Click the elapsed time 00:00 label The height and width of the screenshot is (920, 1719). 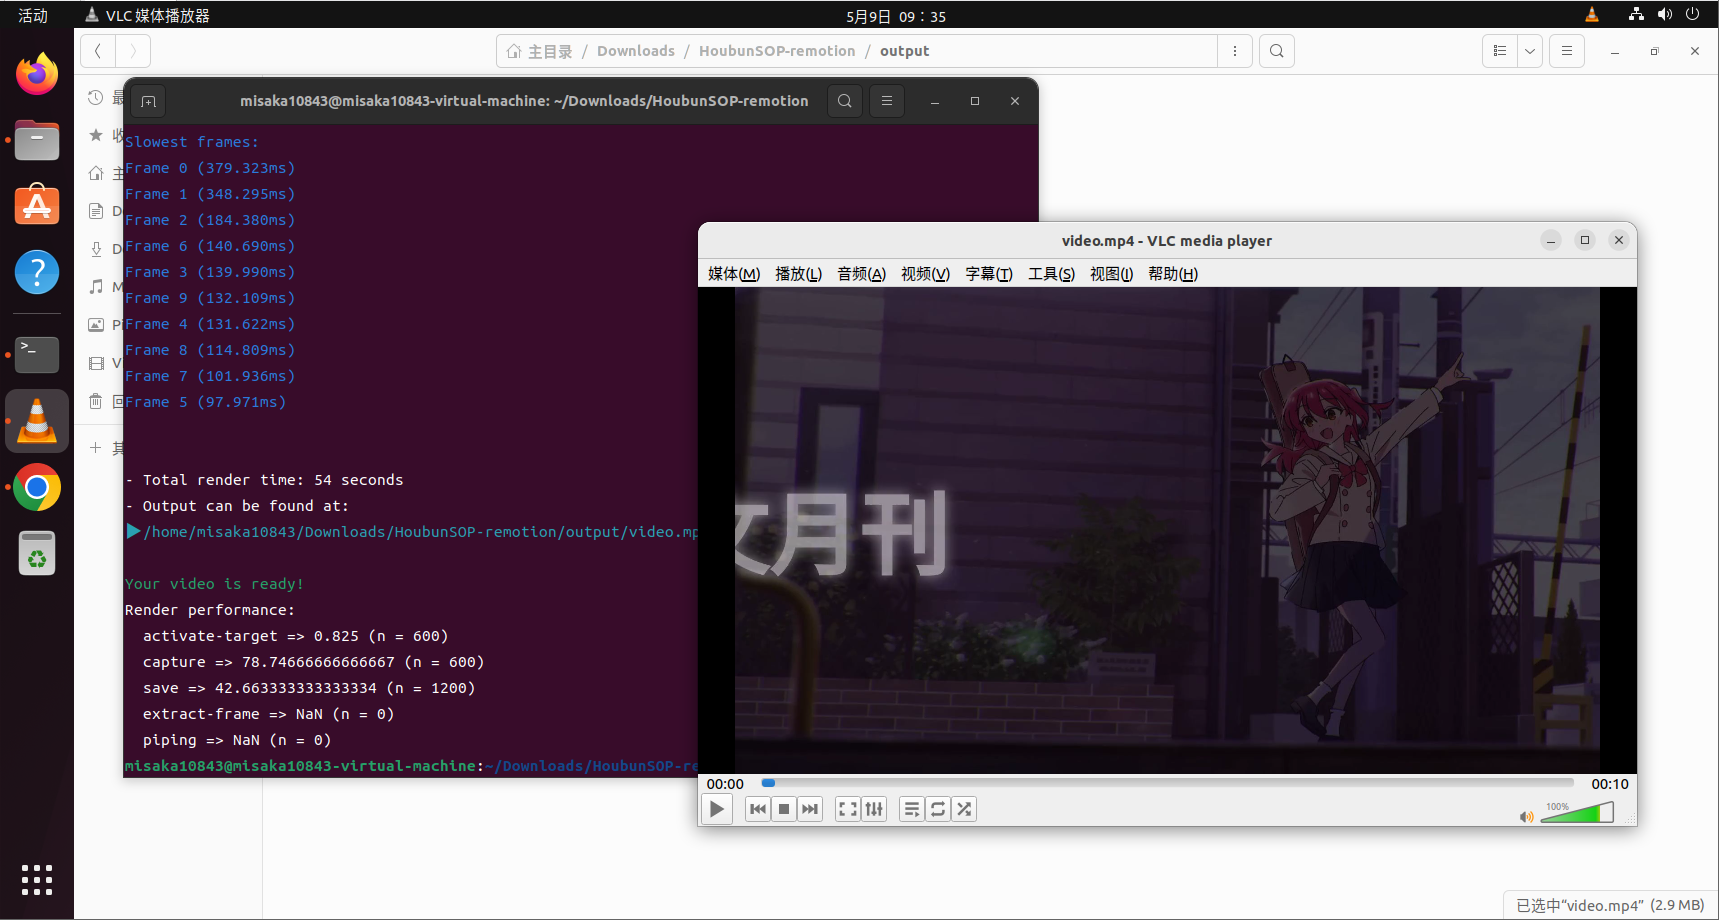click(725, 784)
